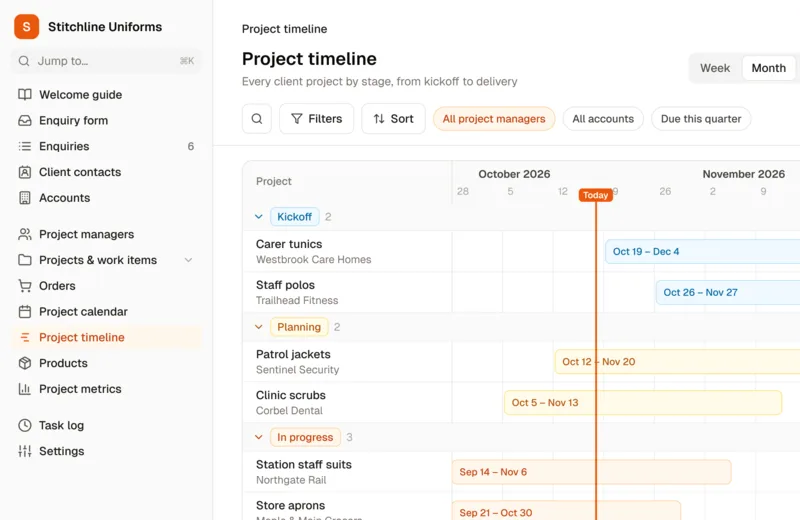Open the Welcome guide page
The width and height of the screenshot is (800, 520).
(x=107, y=94)
